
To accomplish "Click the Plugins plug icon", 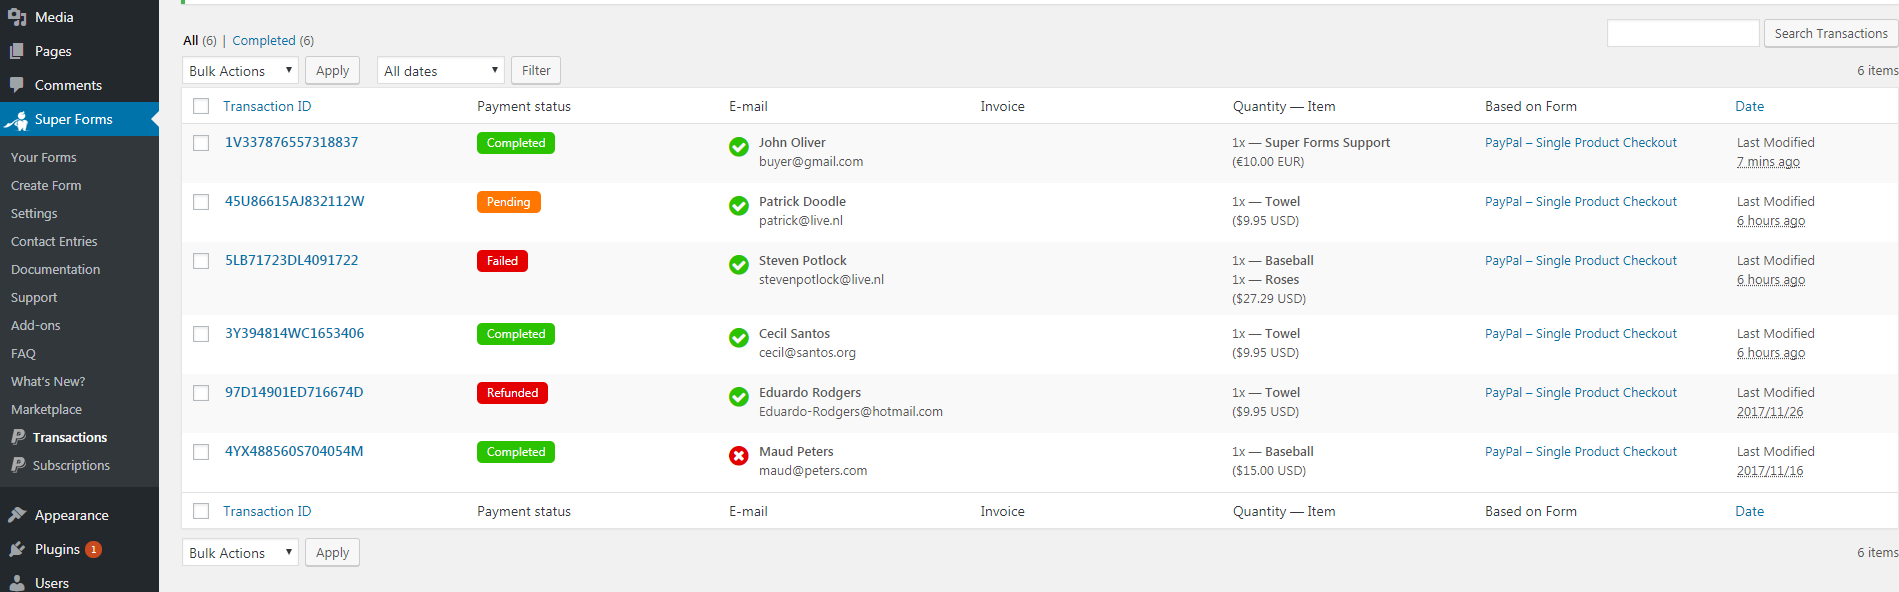I will (x=17, y=549).
